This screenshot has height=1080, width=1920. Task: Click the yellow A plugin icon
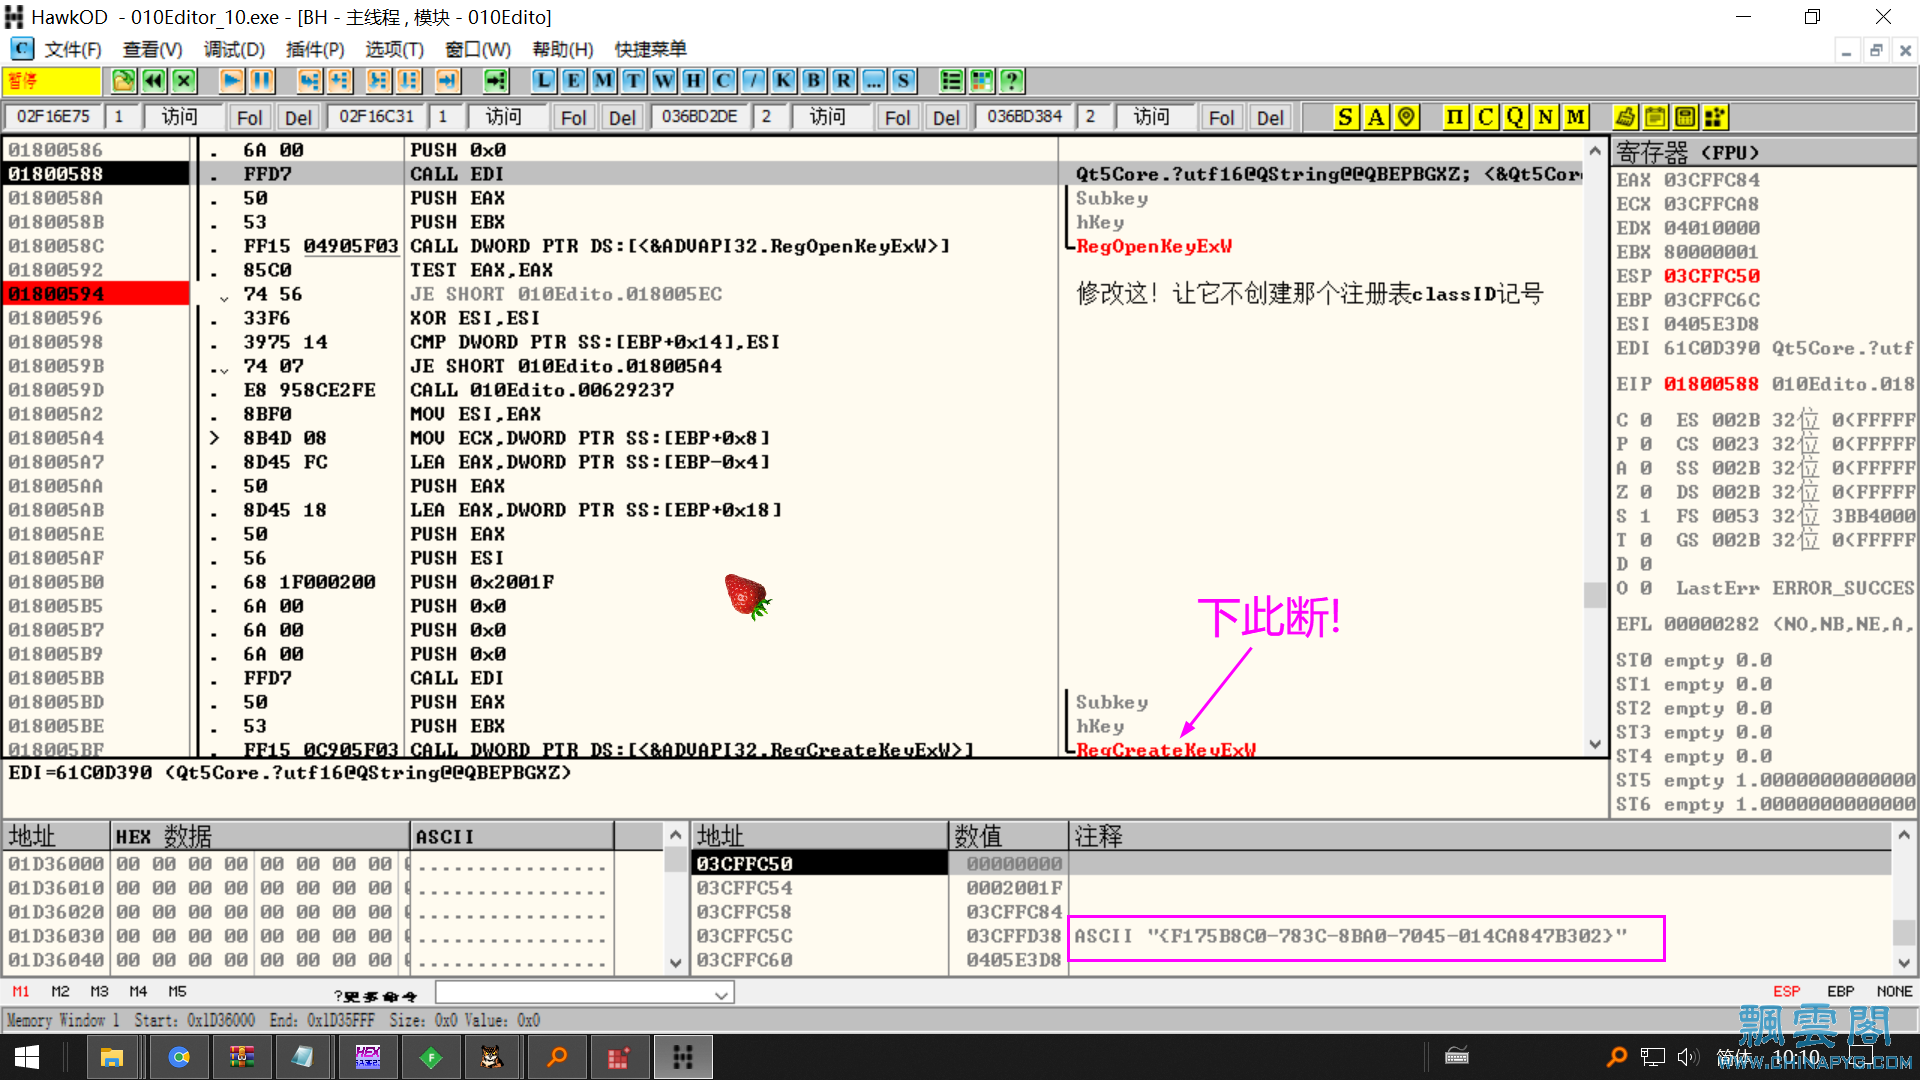pyautogui.click(x=1376, y=117)
